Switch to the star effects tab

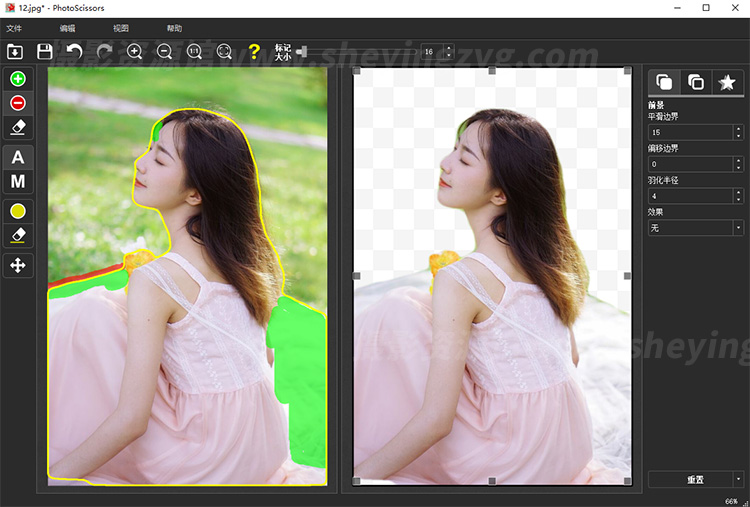coord(726,83)
